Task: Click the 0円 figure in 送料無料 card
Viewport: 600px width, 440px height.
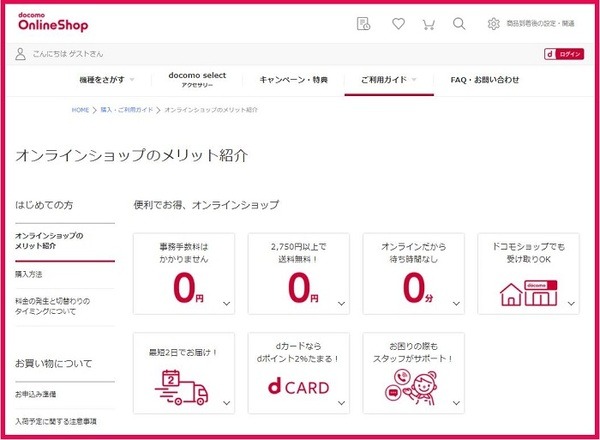Action: 303,288
